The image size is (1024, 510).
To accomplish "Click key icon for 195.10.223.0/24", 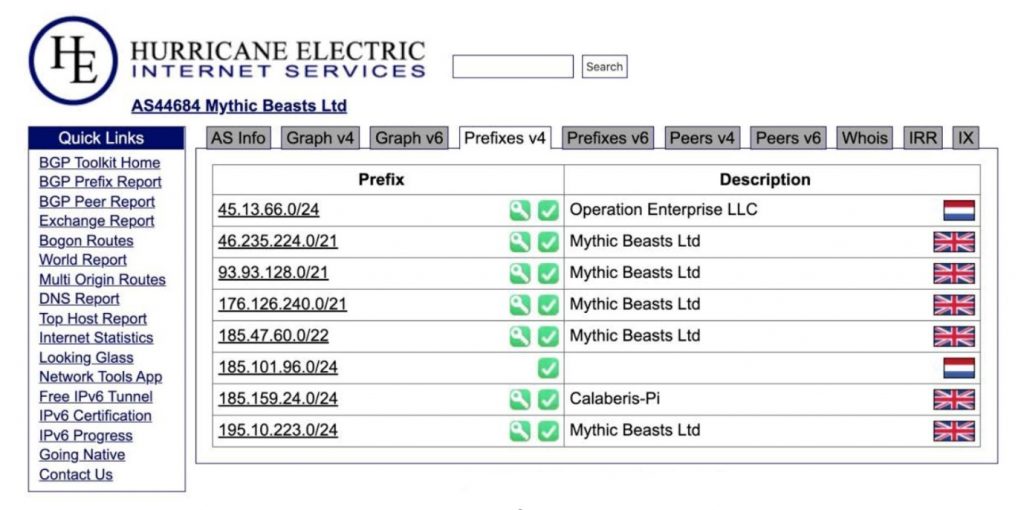I will 520,430.
